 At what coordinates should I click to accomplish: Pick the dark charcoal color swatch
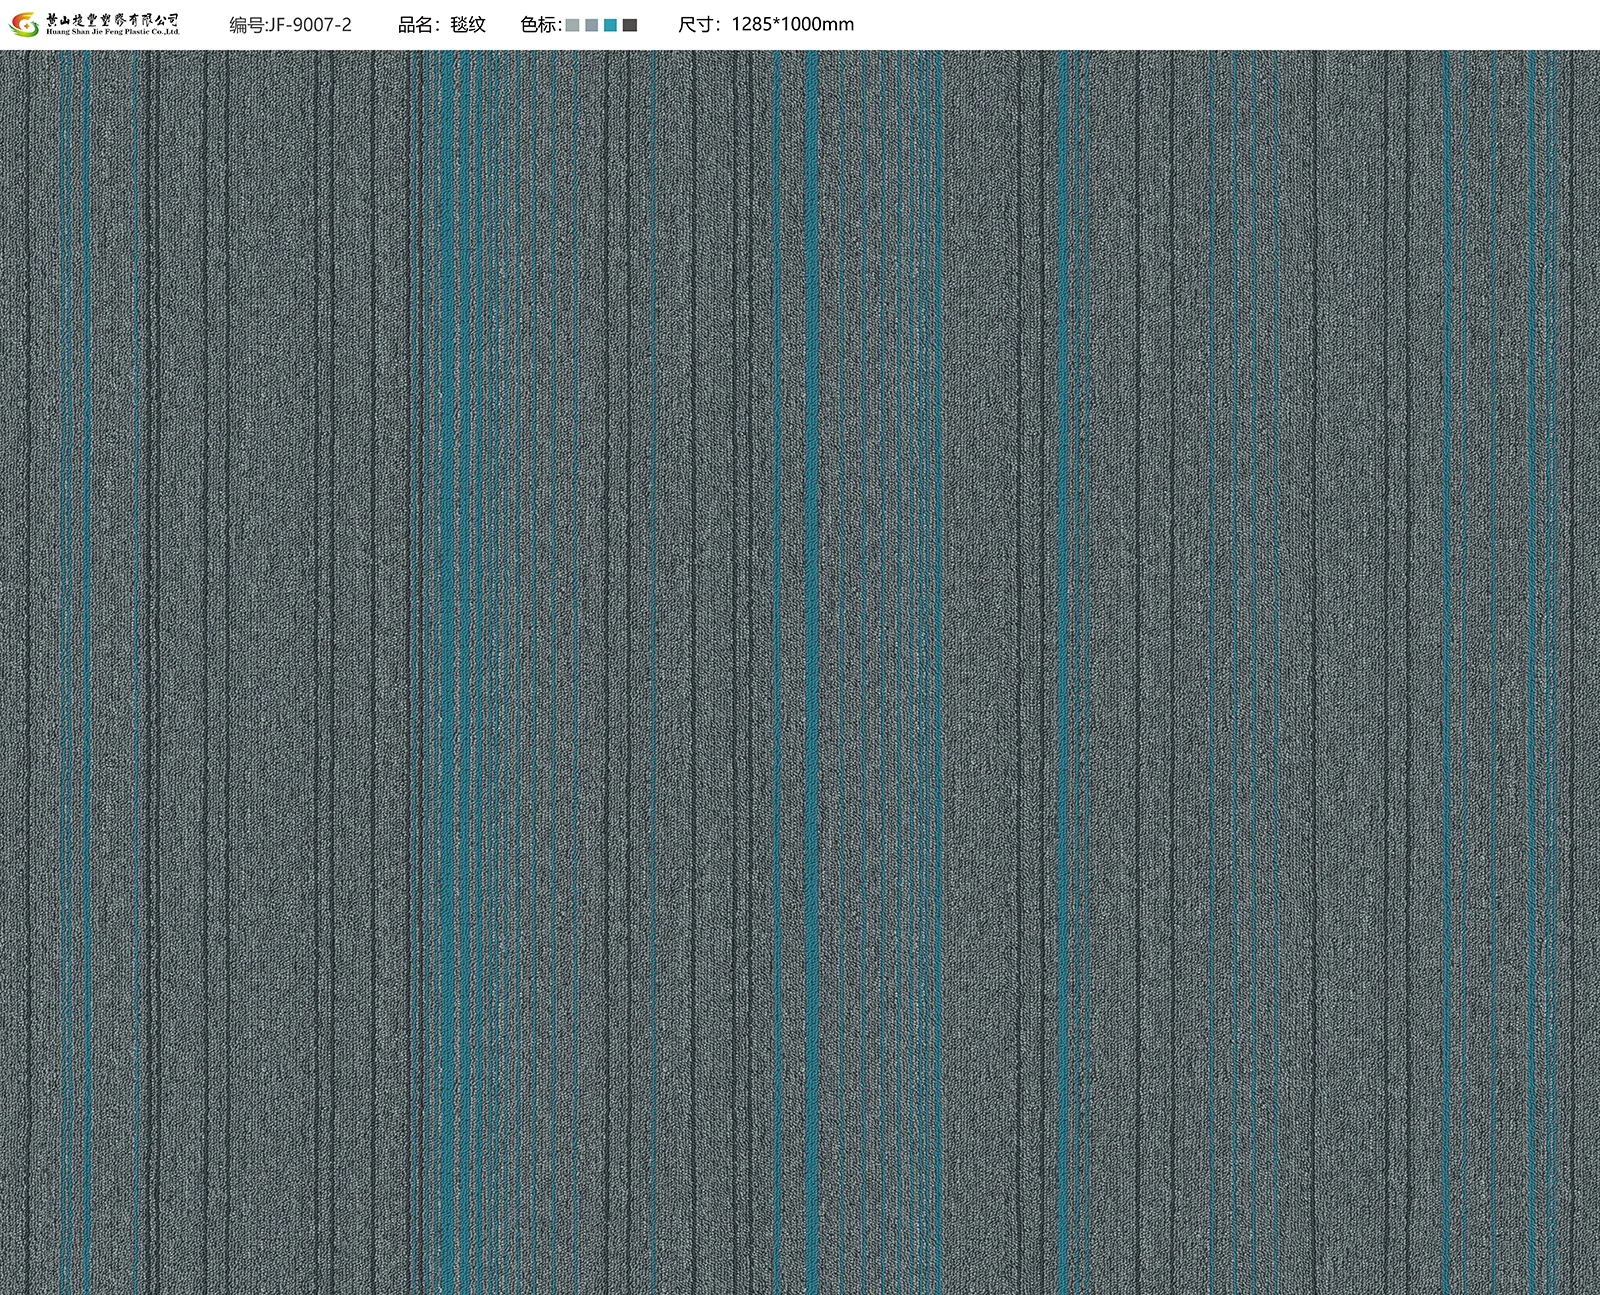629,25
